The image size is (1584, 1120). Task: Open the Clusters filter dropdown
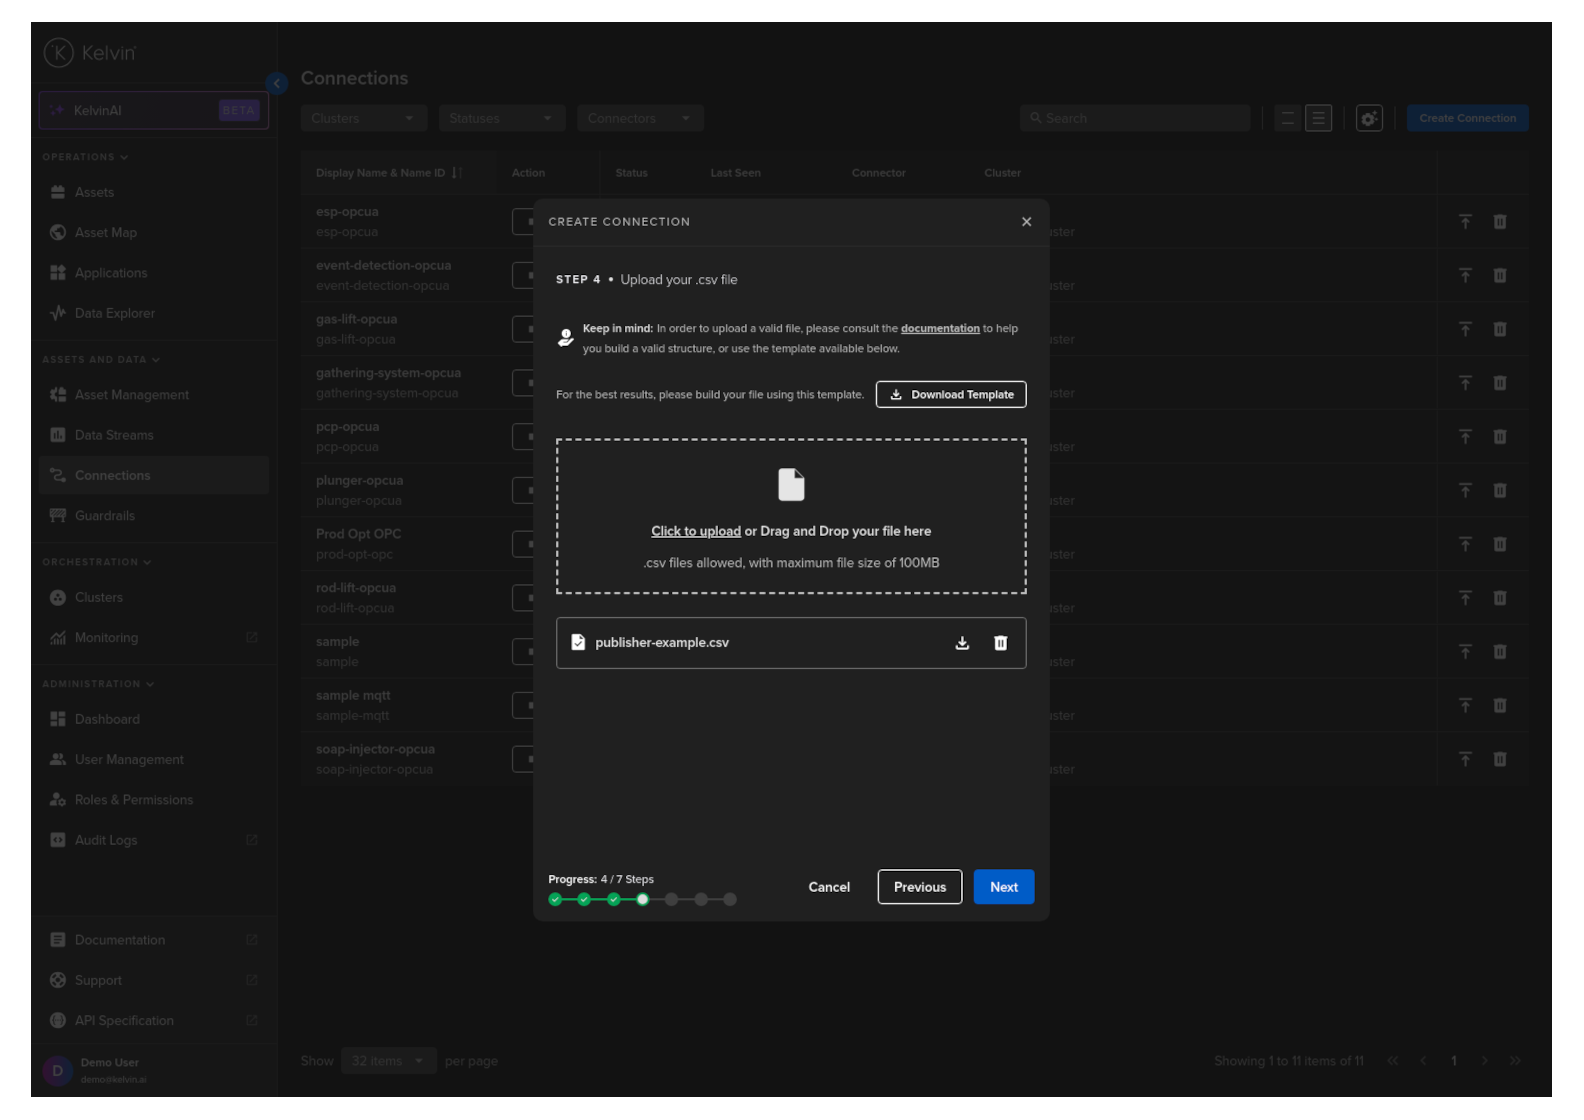tap(363, 119)
